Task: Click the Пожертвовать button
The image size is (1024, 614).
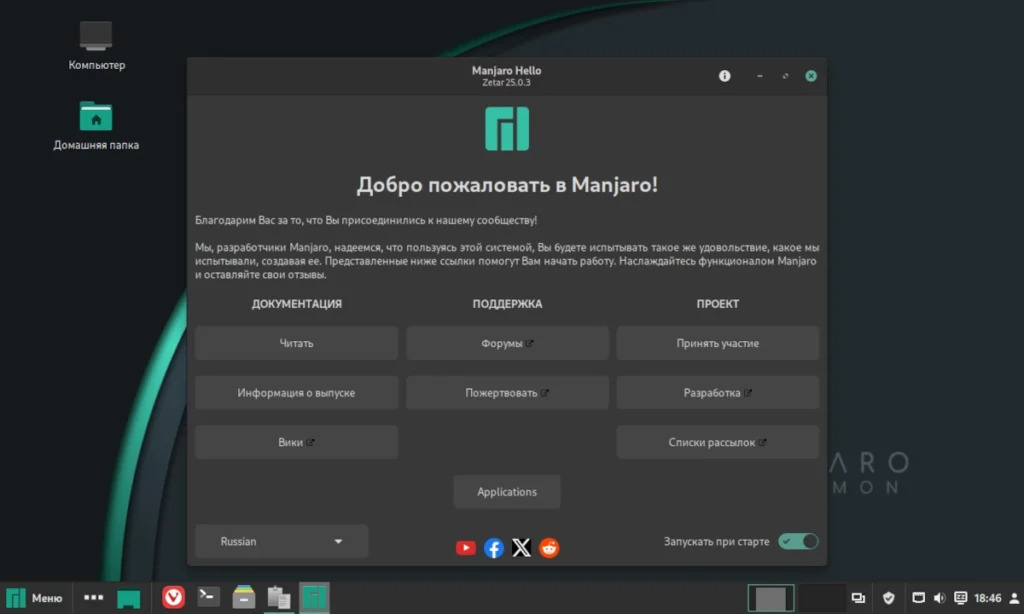Action: coord(507,393)
